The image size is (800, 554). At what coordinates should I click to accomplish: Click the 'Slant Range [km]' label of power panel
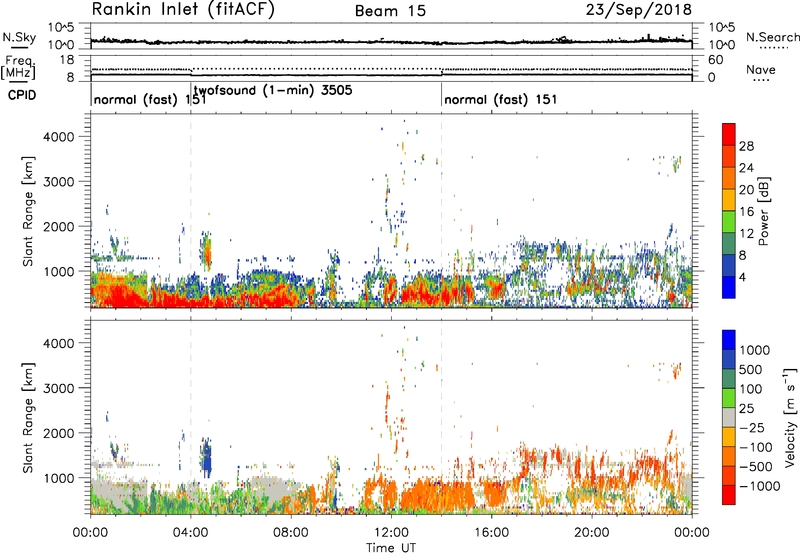tap(28, 211)
